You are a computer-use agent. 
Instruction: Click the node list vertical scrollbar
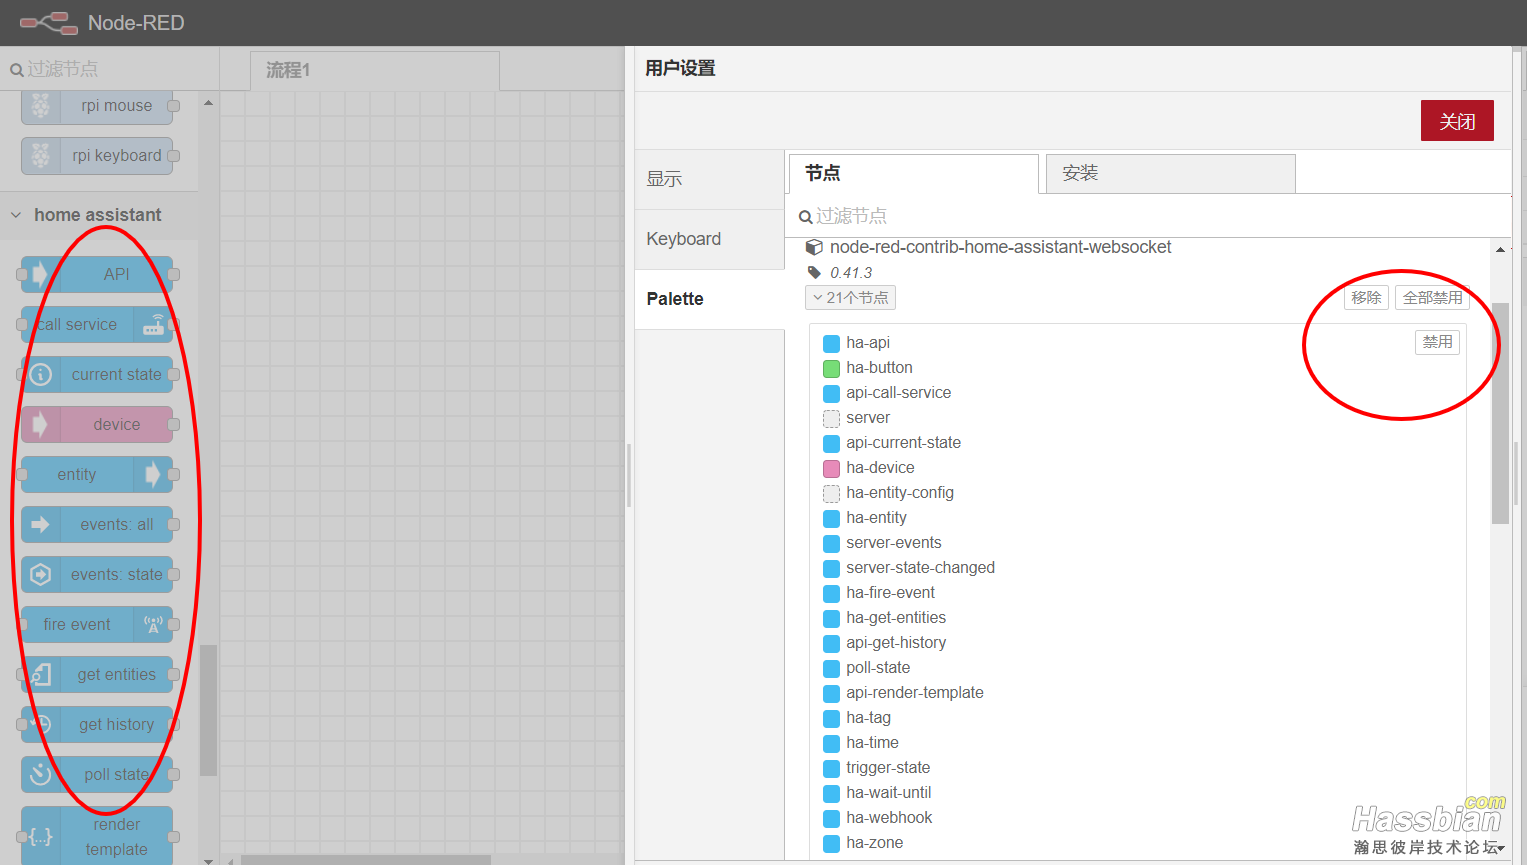1500,413
